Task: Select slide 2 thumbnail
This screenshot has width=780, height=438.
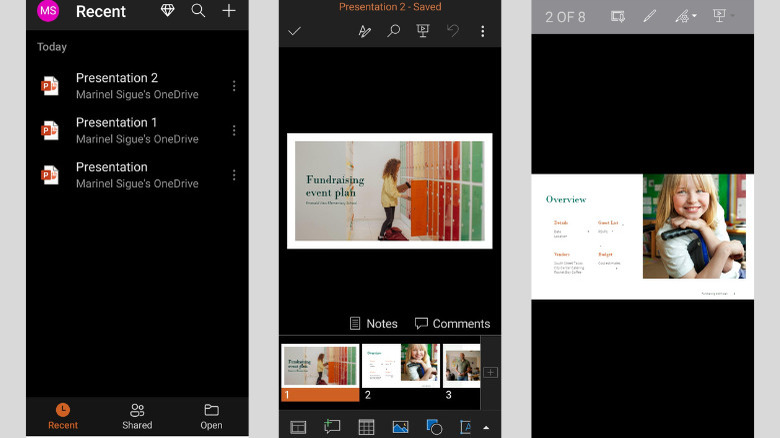Action: (x=400, y=366)
